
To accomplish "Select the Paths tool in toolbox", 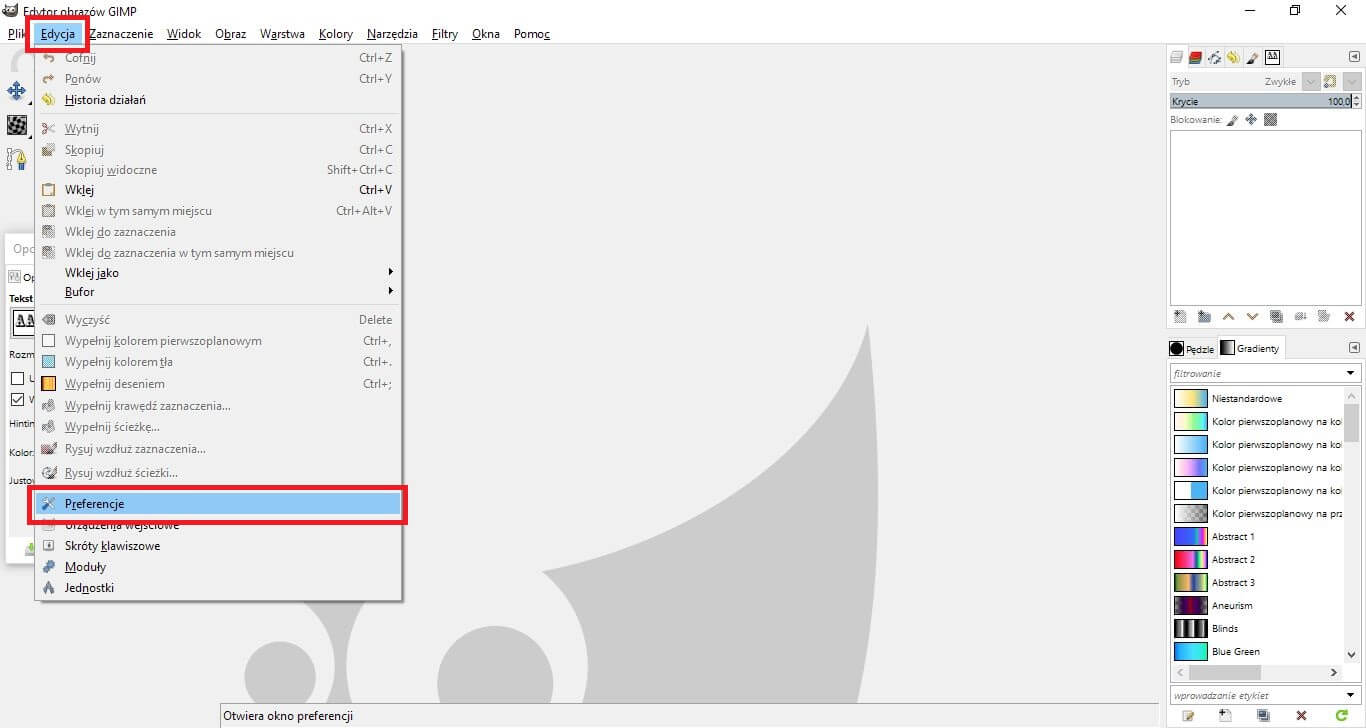I will click(16, 158).
